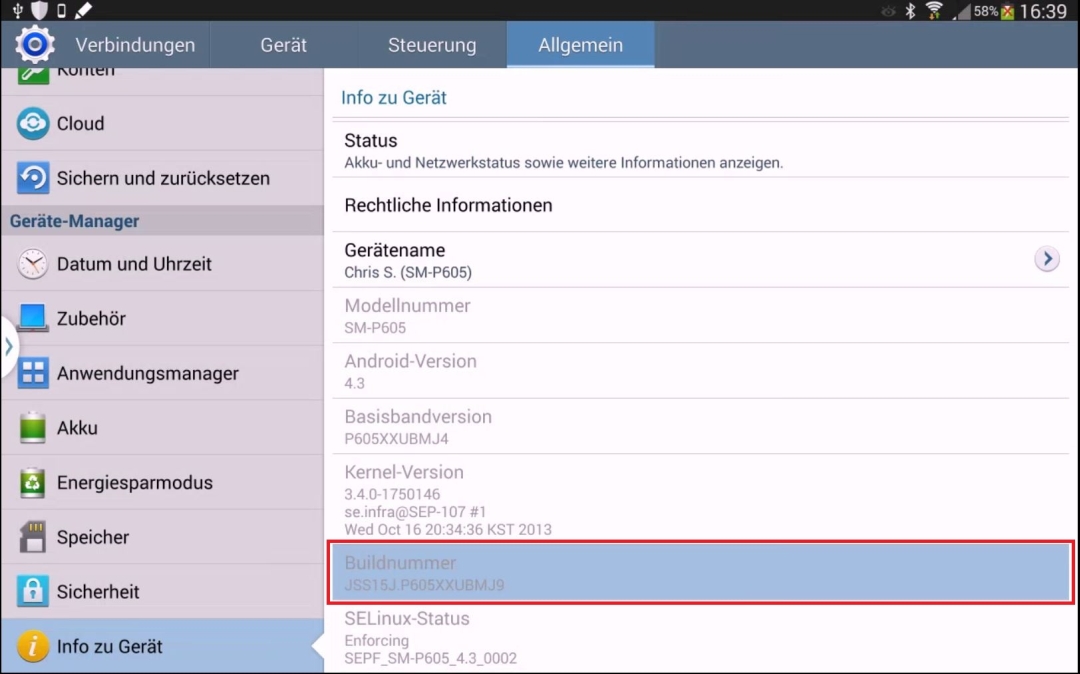Open Anwendungsmanager
This screenshot has width=1080, height=674.
click(x=163, y=372)
